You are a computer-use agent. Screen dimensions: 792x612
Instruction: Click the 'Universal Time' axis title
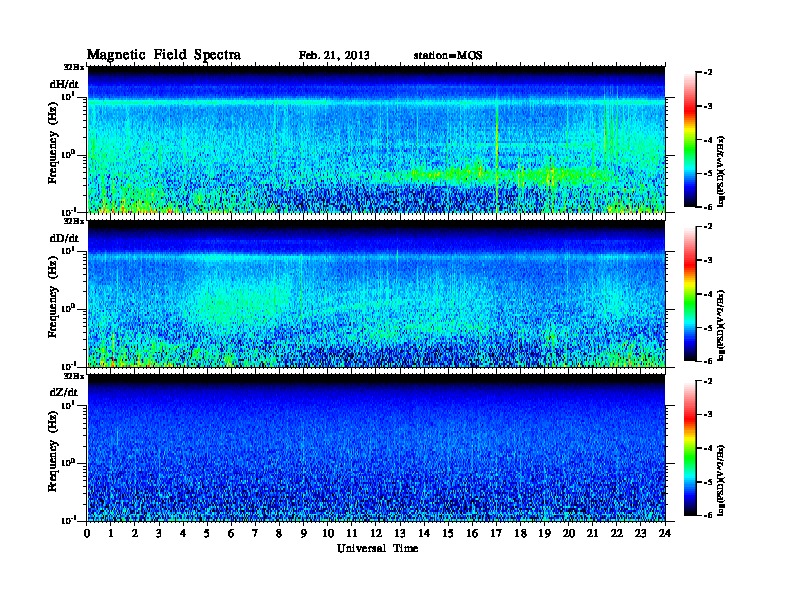coord(377,548)
